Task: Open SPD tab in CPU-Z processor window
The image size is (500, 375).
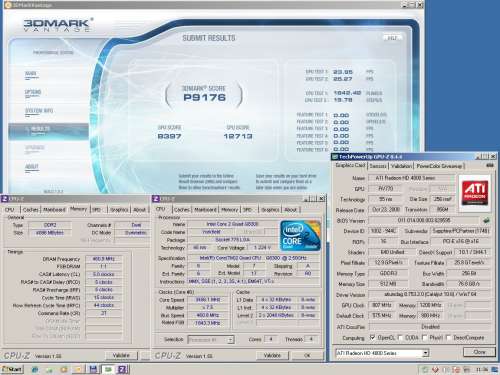Action: 247,210
